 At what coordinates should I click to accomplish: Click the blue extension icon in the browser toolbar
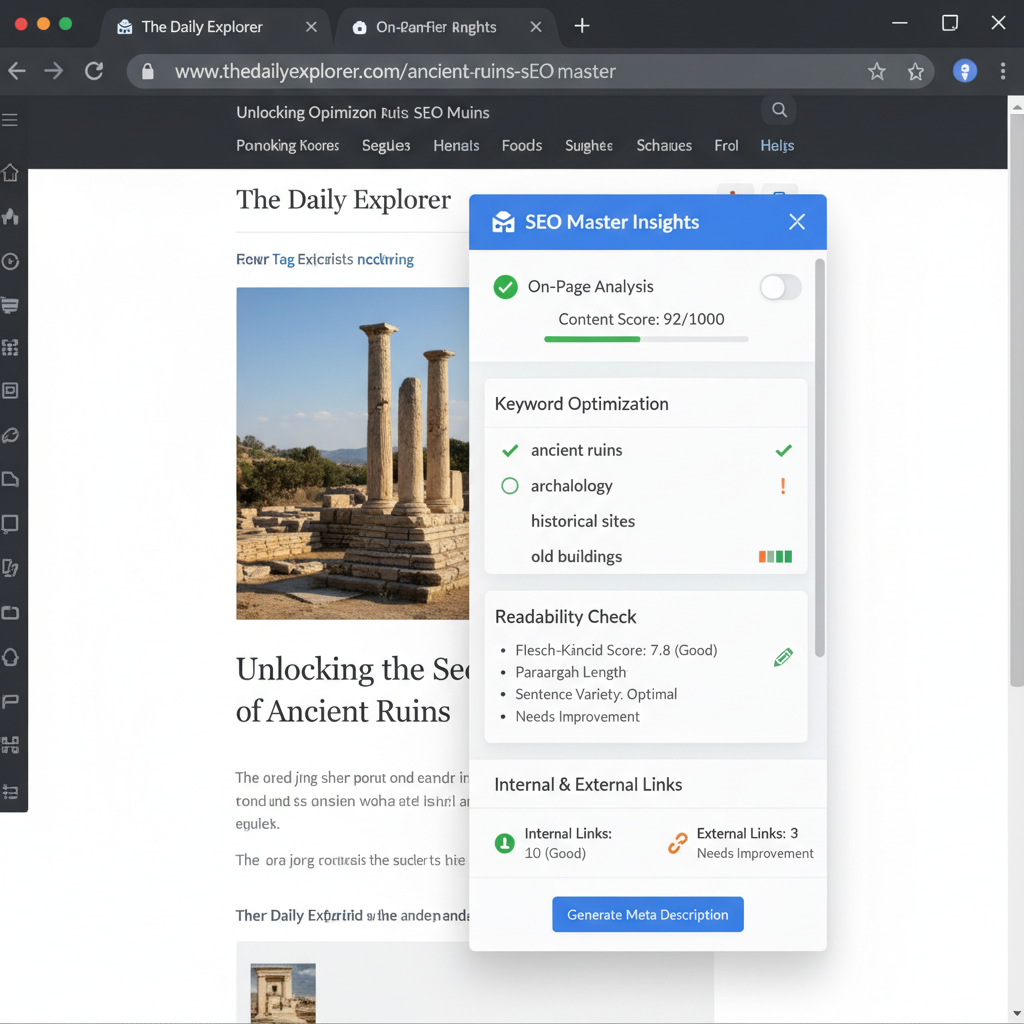(965, 71)
